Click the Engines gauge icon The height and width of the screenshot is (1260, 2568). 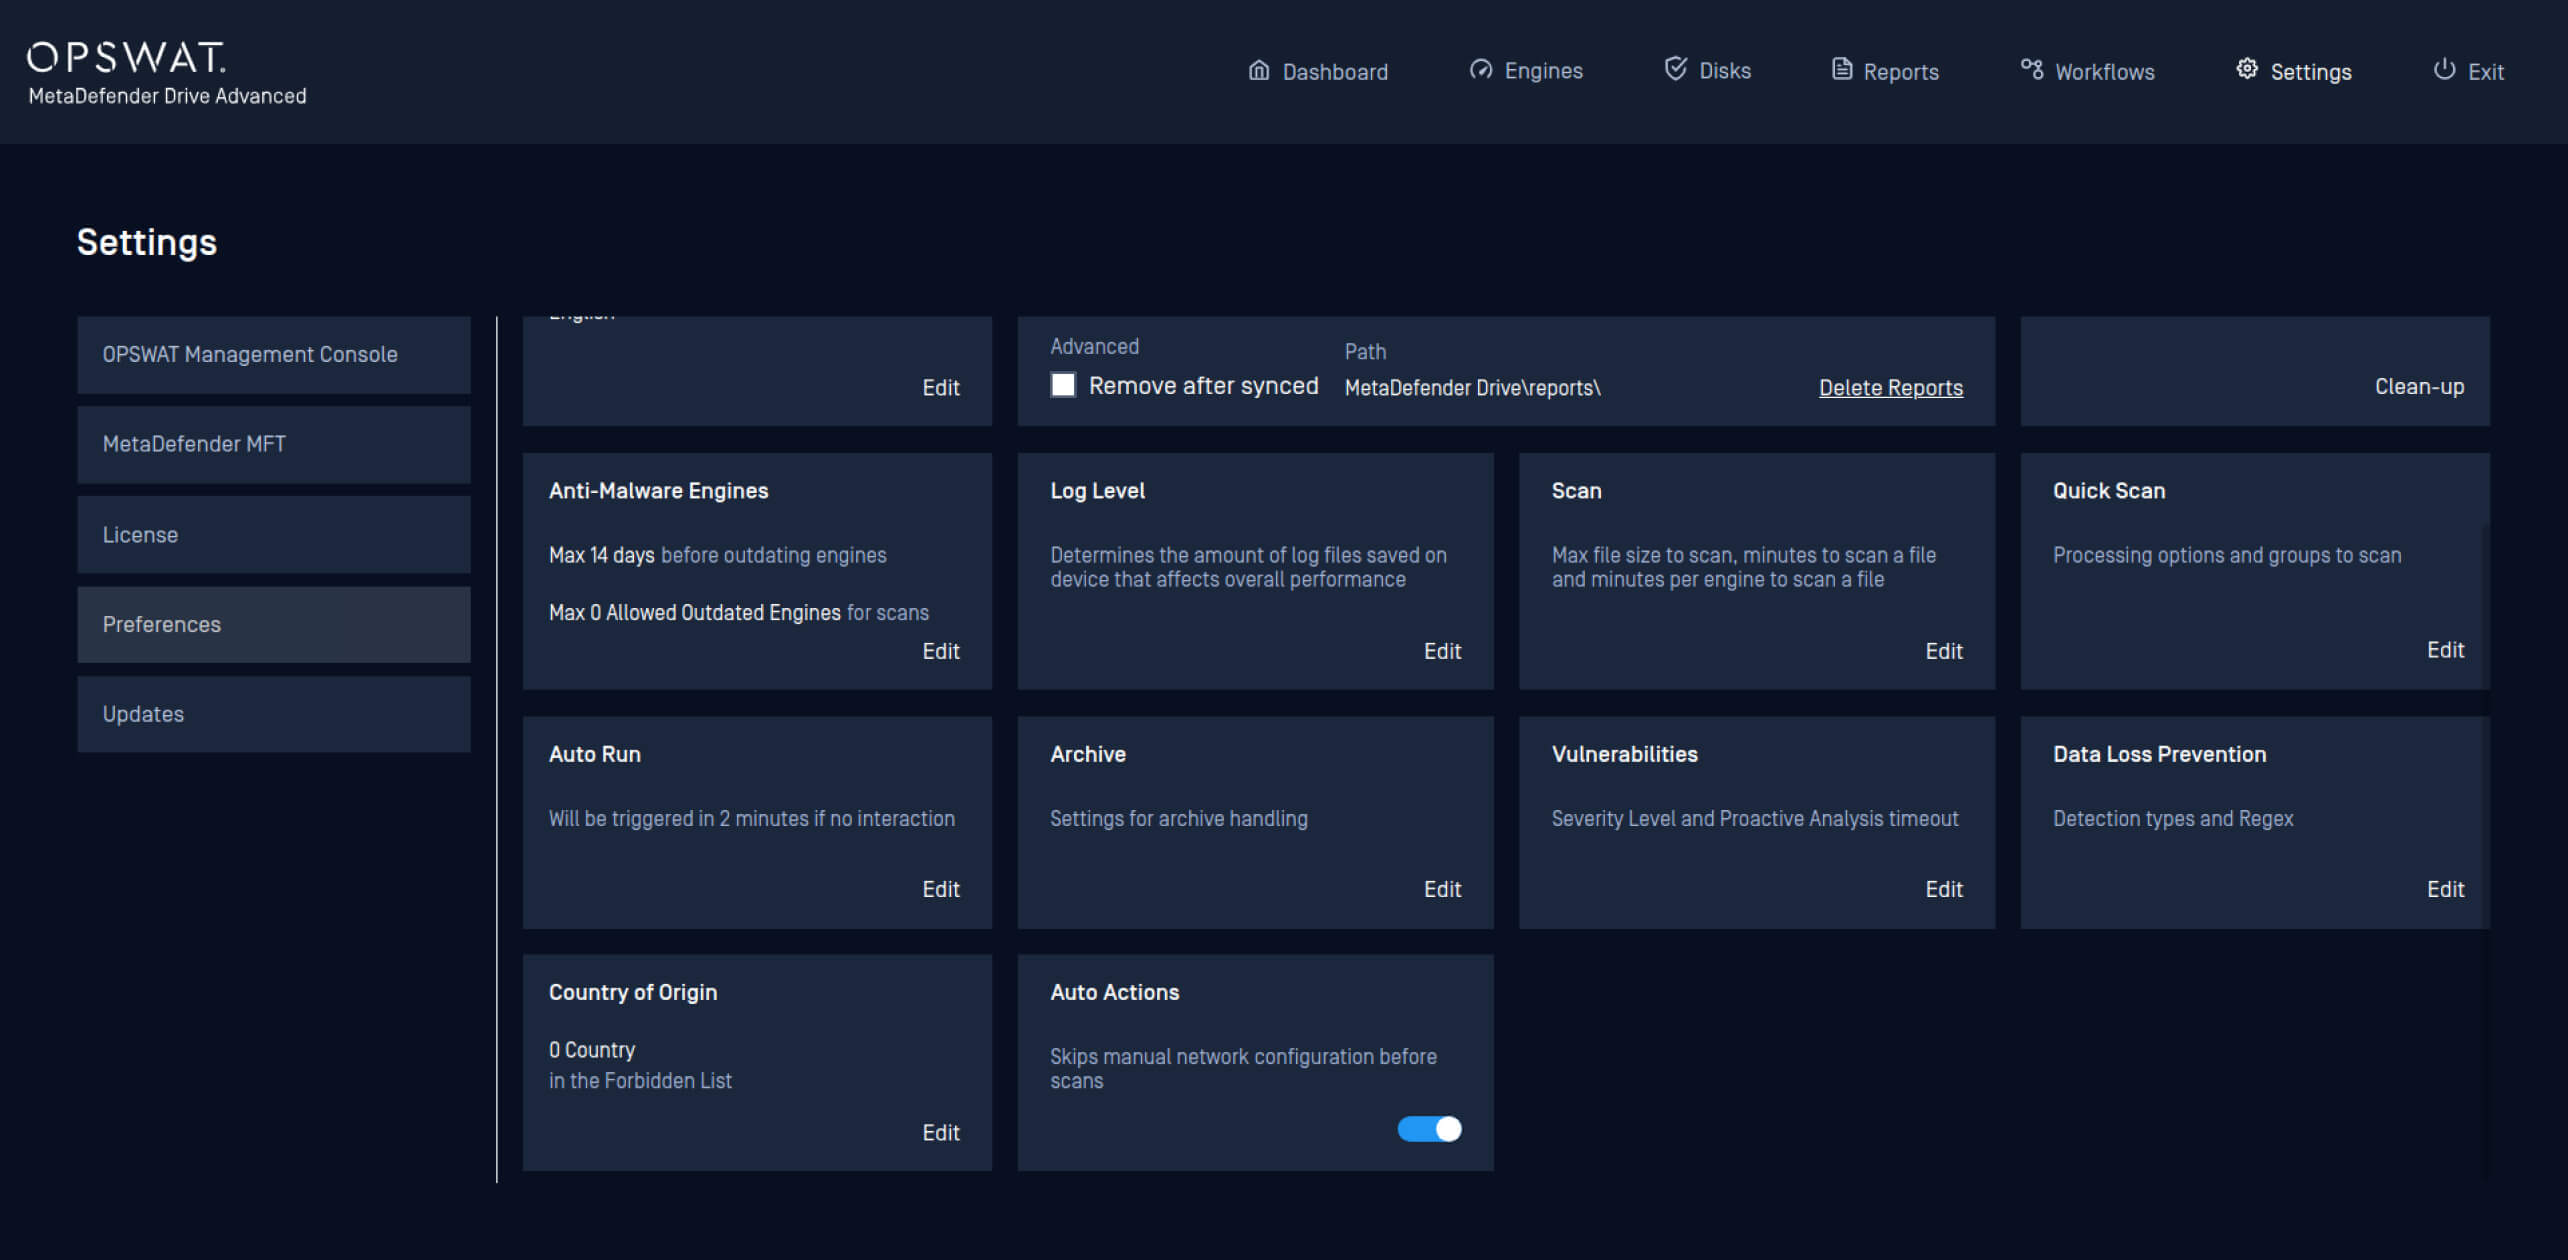click(x=1481, y=70)
